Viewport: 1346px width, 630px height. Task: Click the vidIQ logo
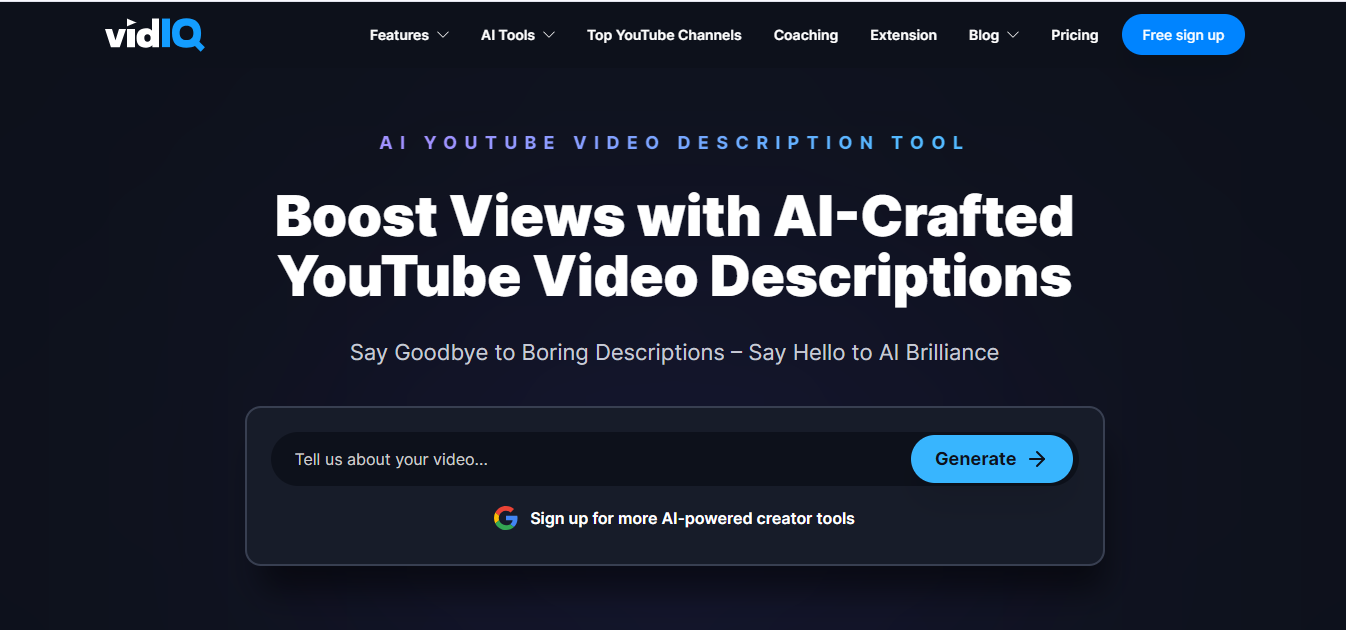[x=154, y=35]
